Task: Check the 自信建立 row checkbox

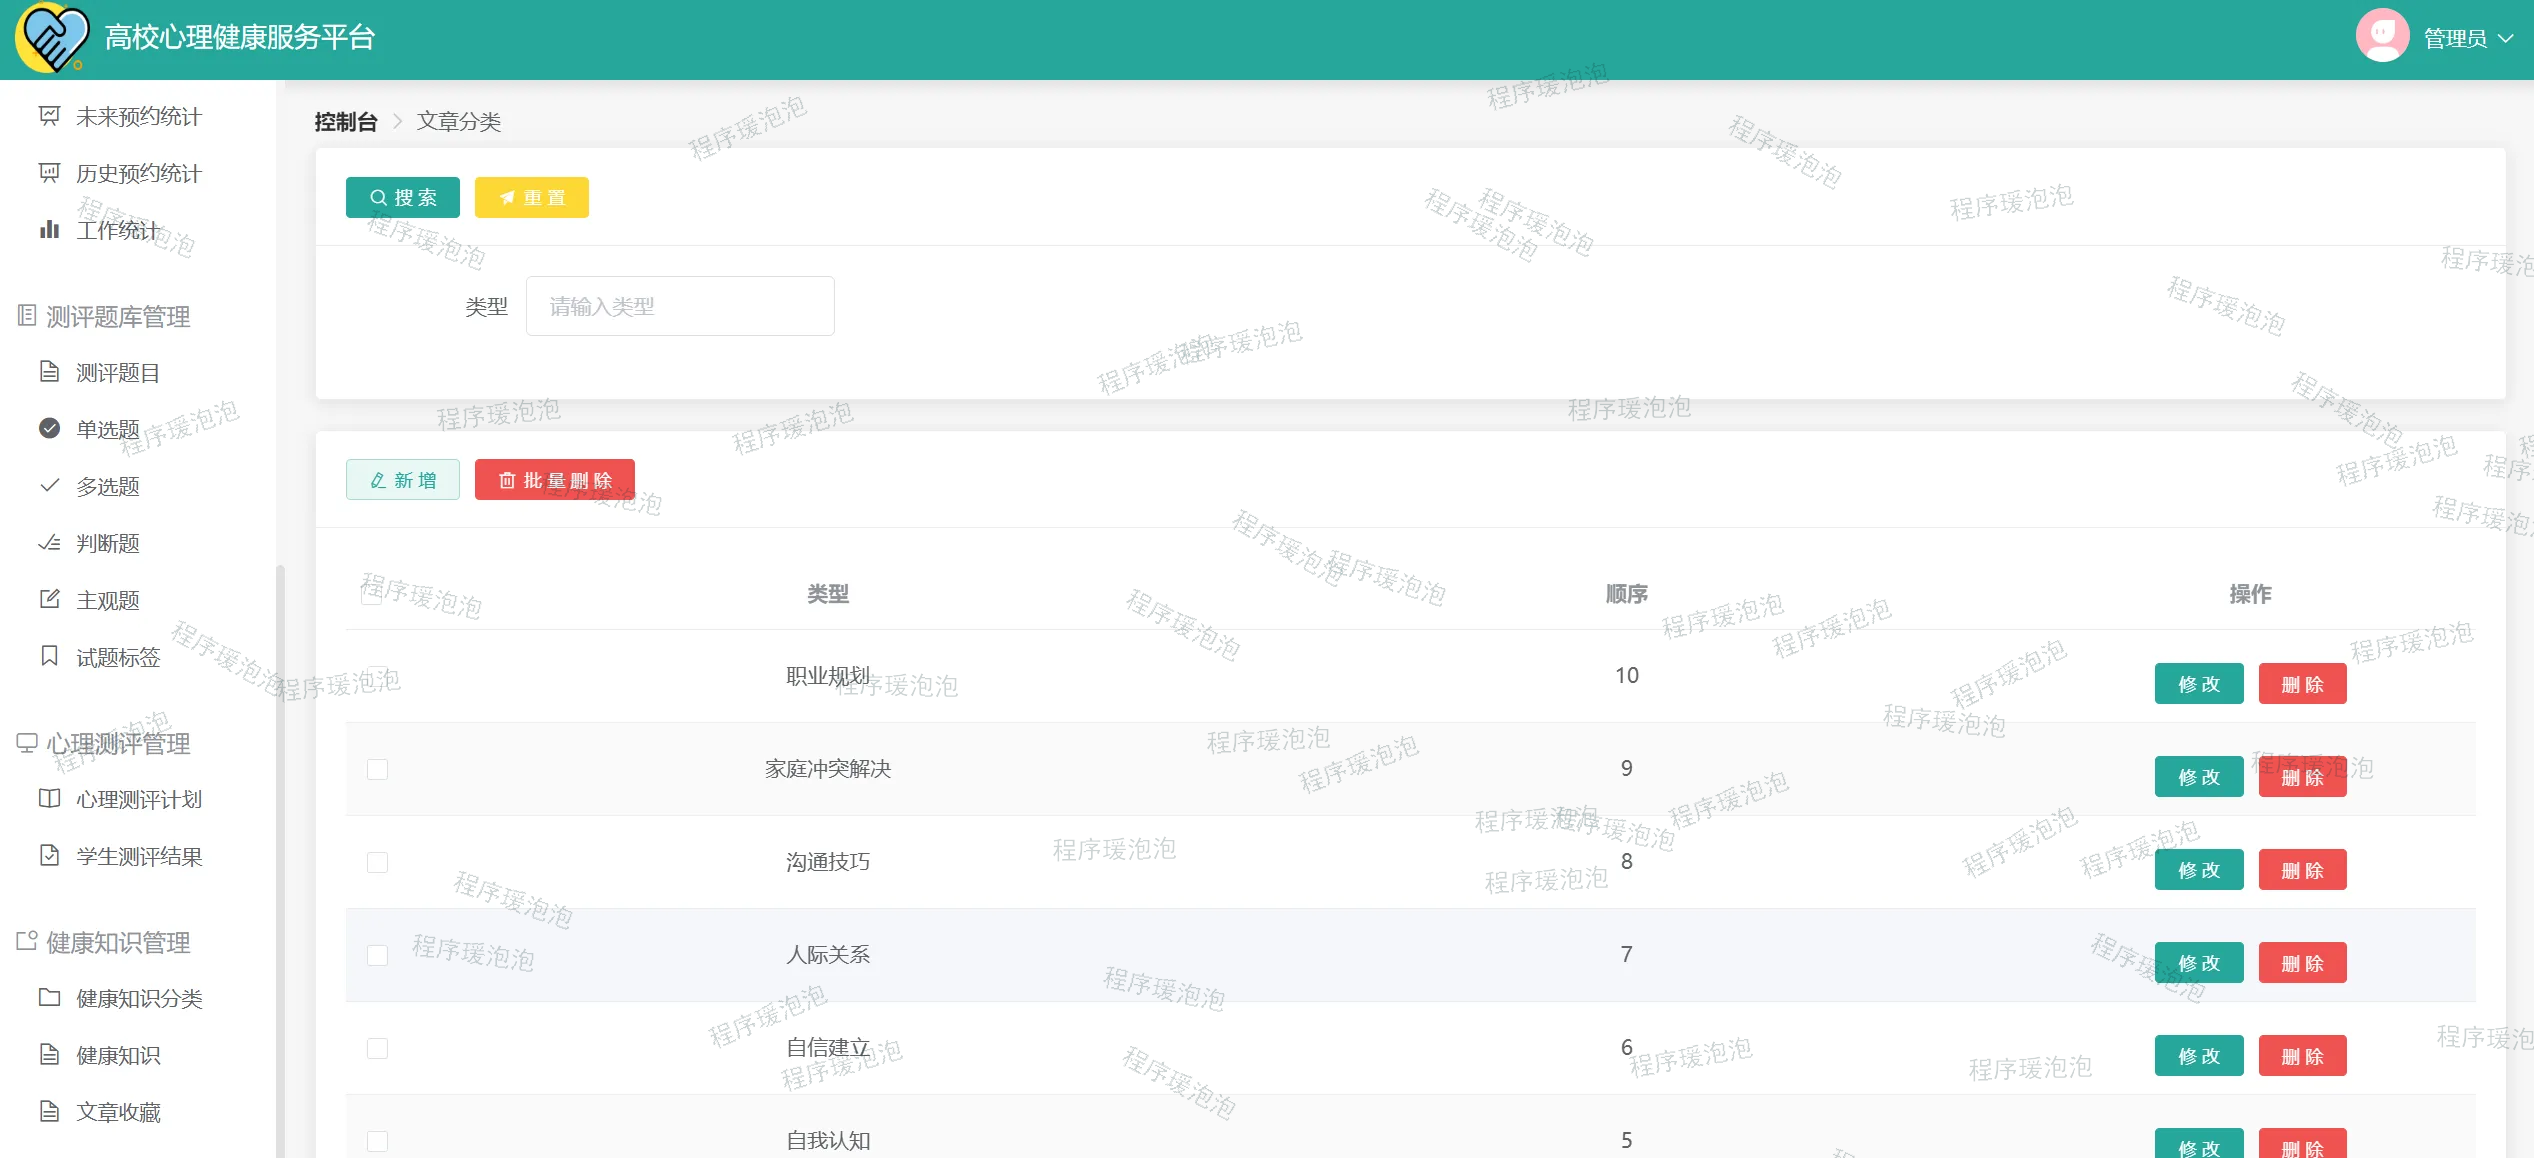Action: pos(377,1048)
